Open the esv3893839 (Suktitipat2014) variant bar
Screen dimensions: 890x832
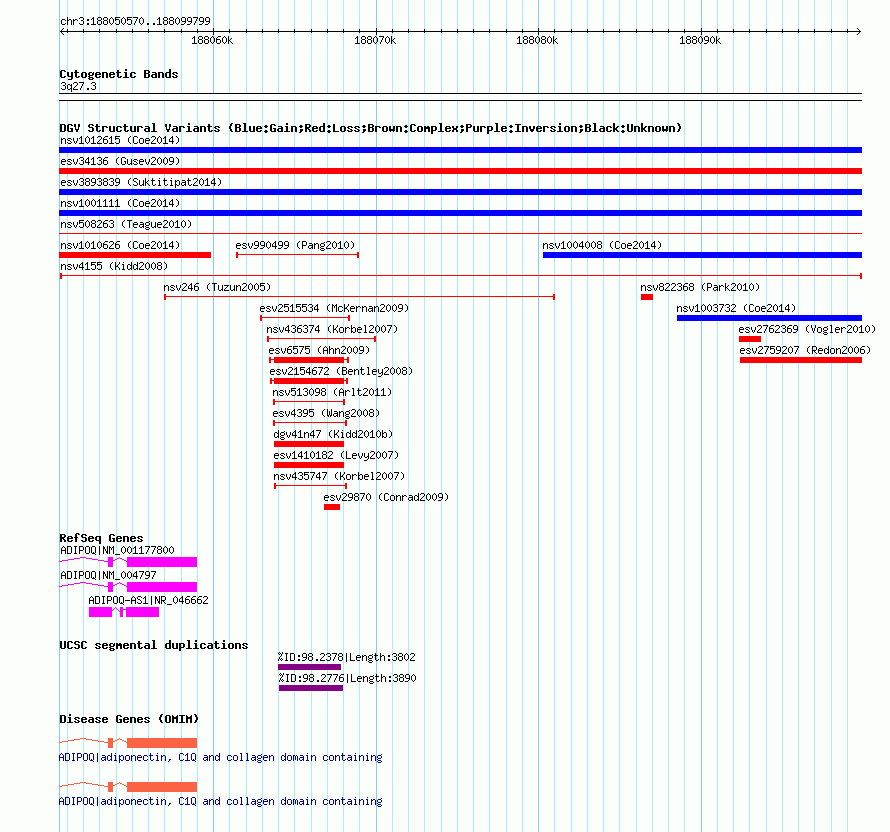point(460,192)
